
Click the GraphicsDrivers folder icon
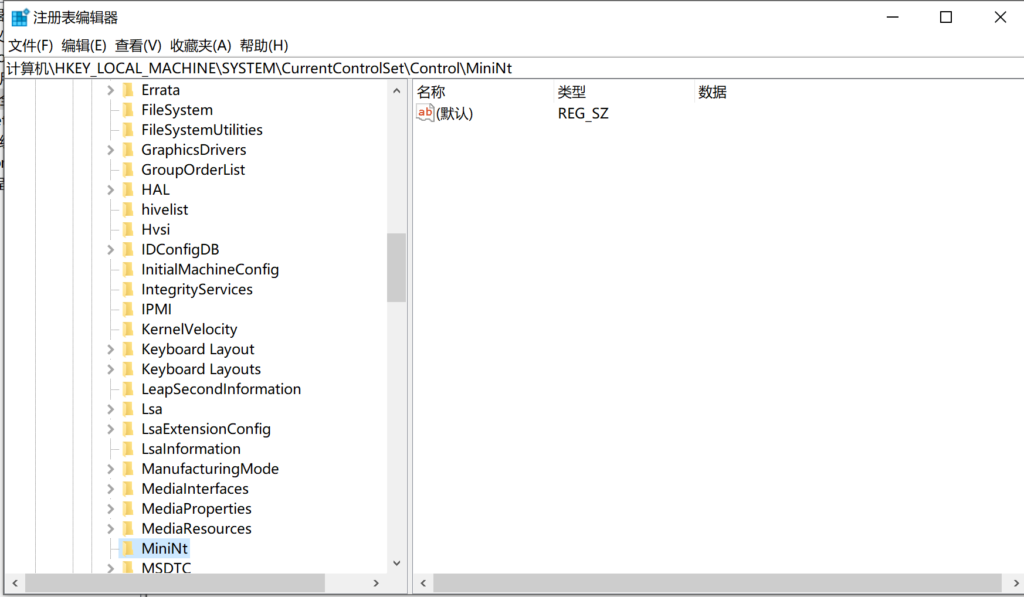coord(129,150)
